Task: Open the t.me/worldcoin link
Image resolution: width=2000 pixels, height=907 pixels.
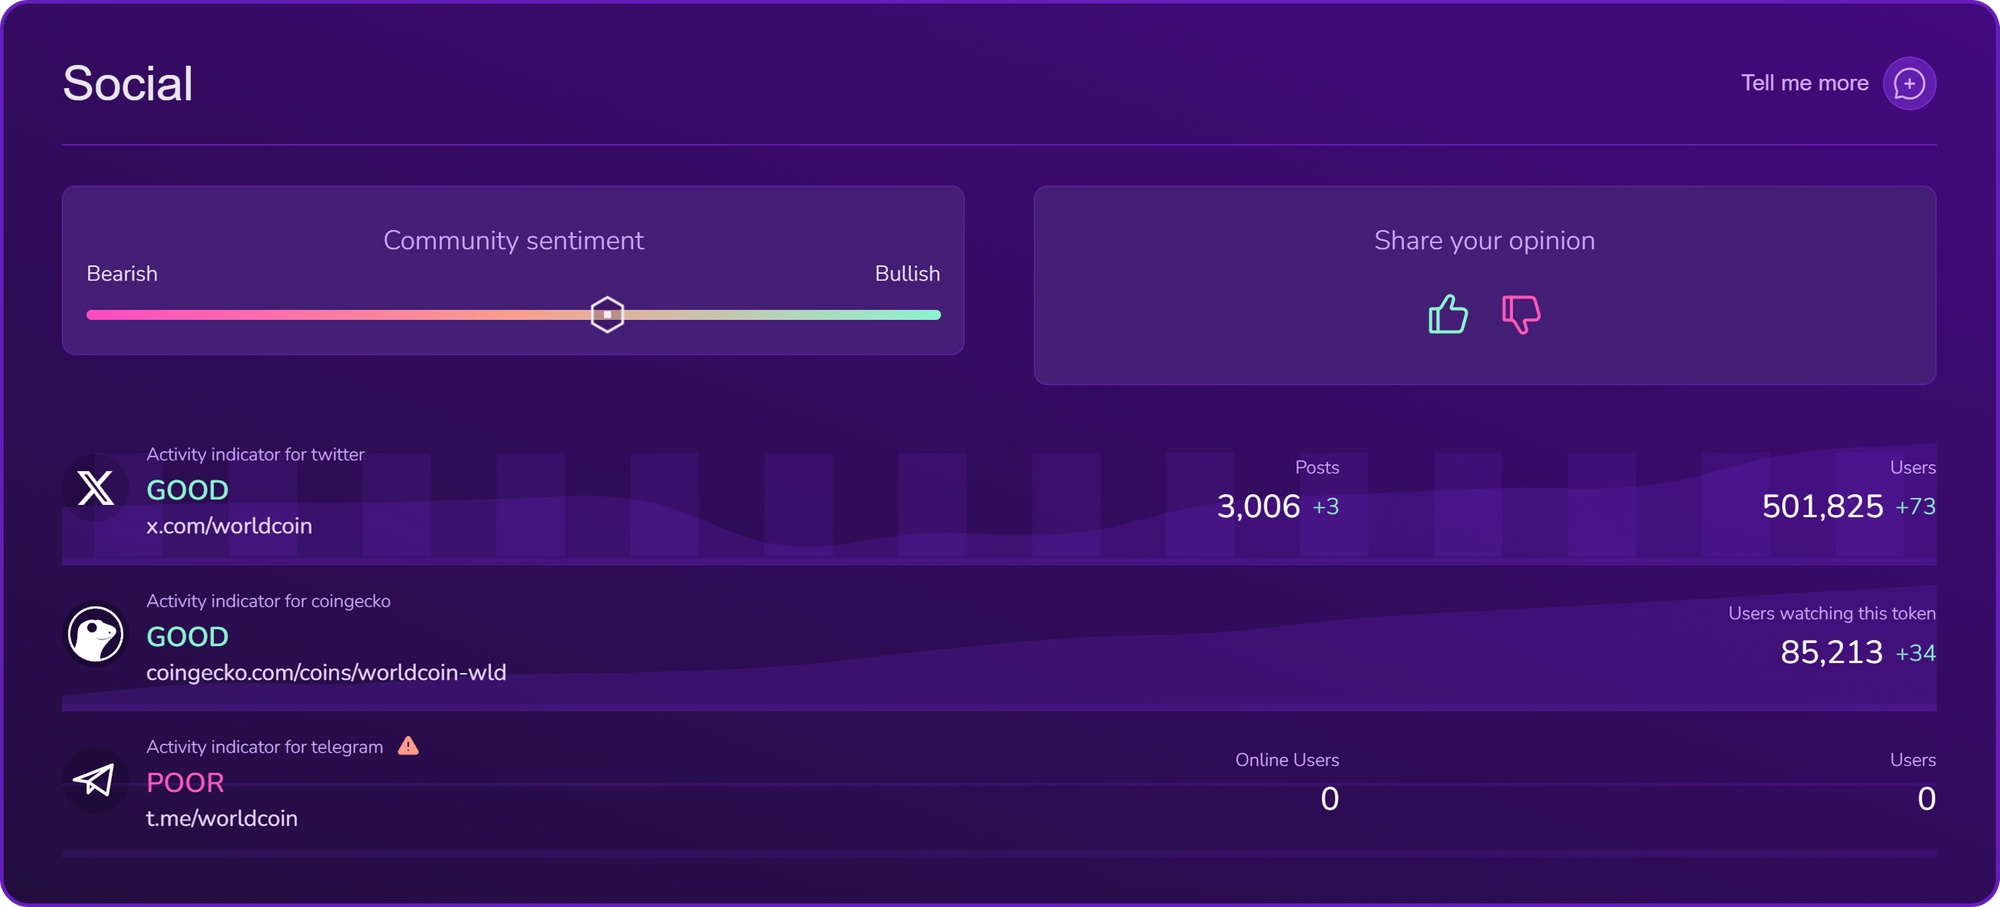Action: click(222, 818)
